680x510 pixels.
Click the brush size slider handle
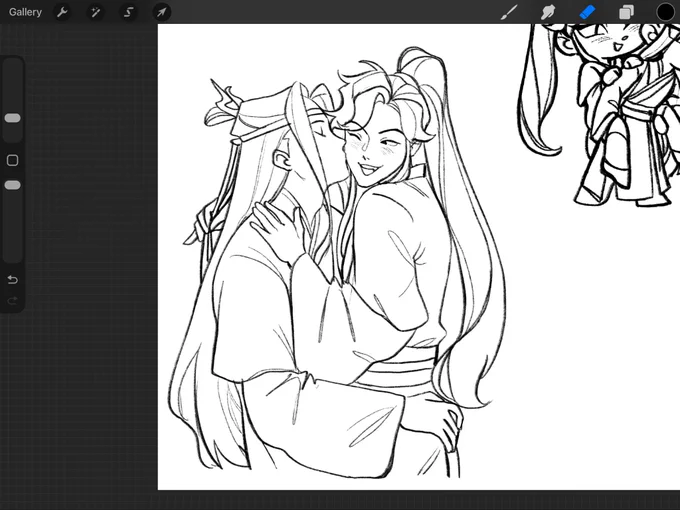[x=12, y=118]
